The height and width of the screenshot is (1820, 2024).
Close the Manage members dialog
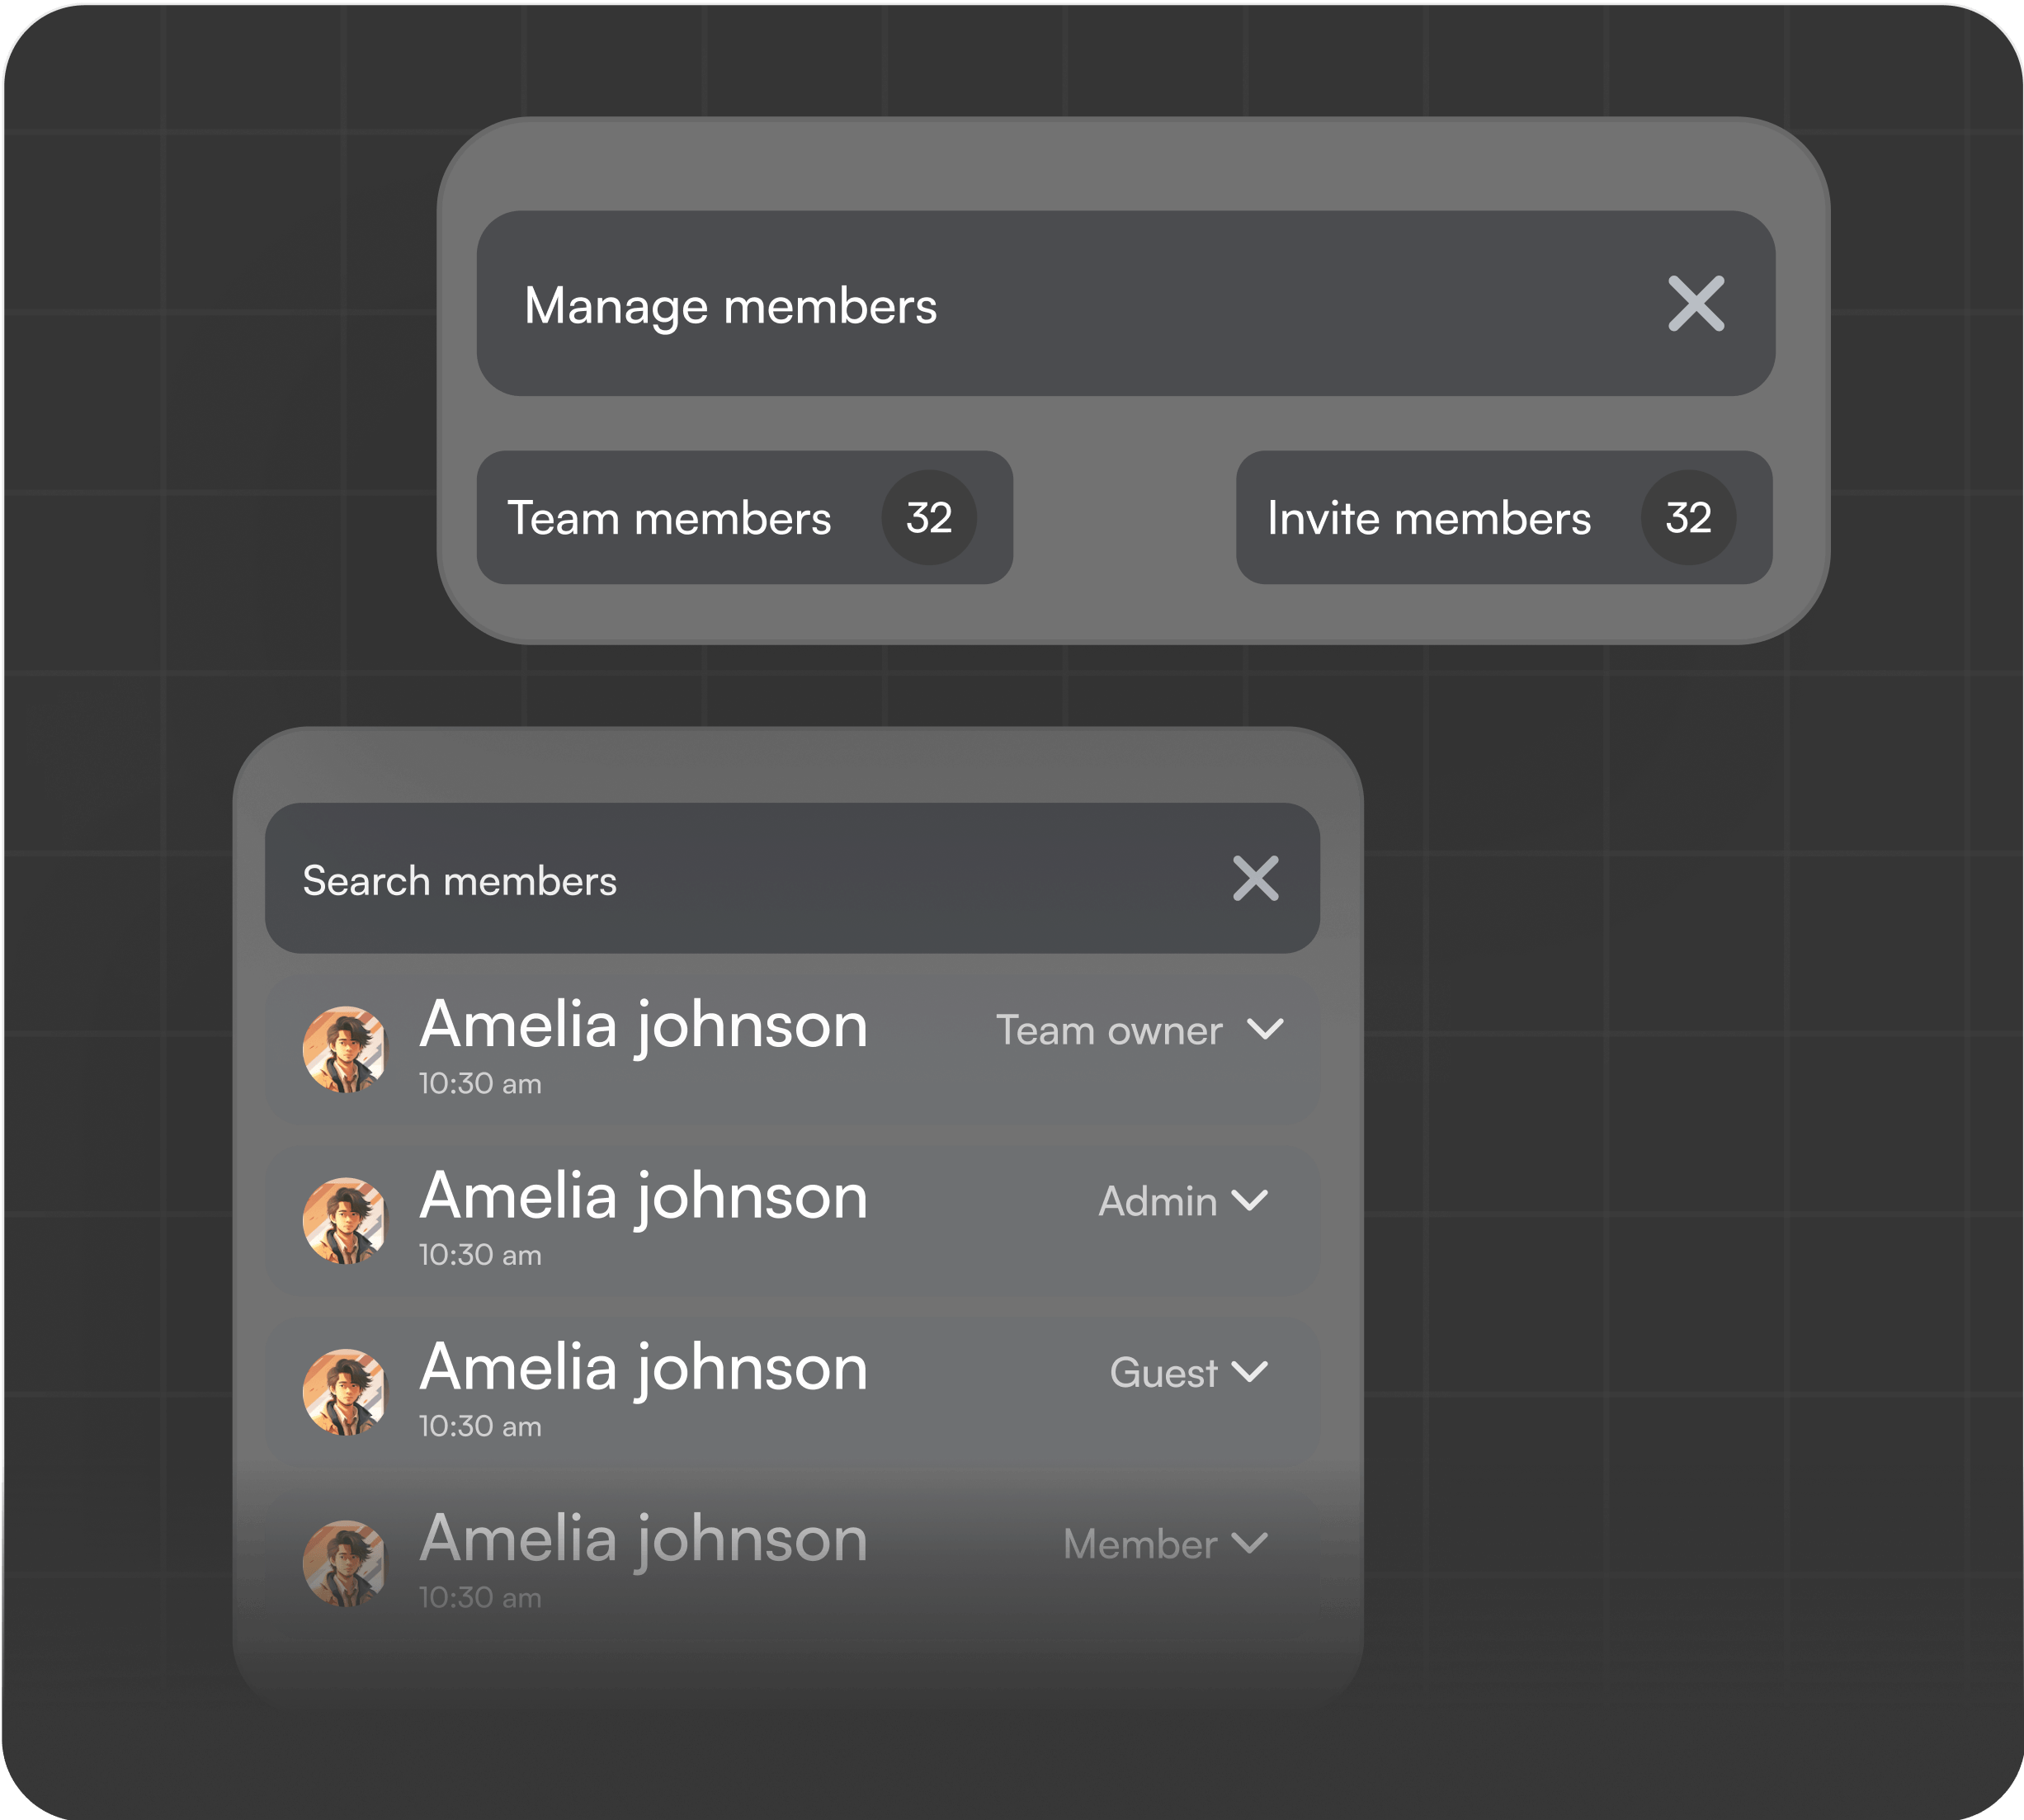1696,304
